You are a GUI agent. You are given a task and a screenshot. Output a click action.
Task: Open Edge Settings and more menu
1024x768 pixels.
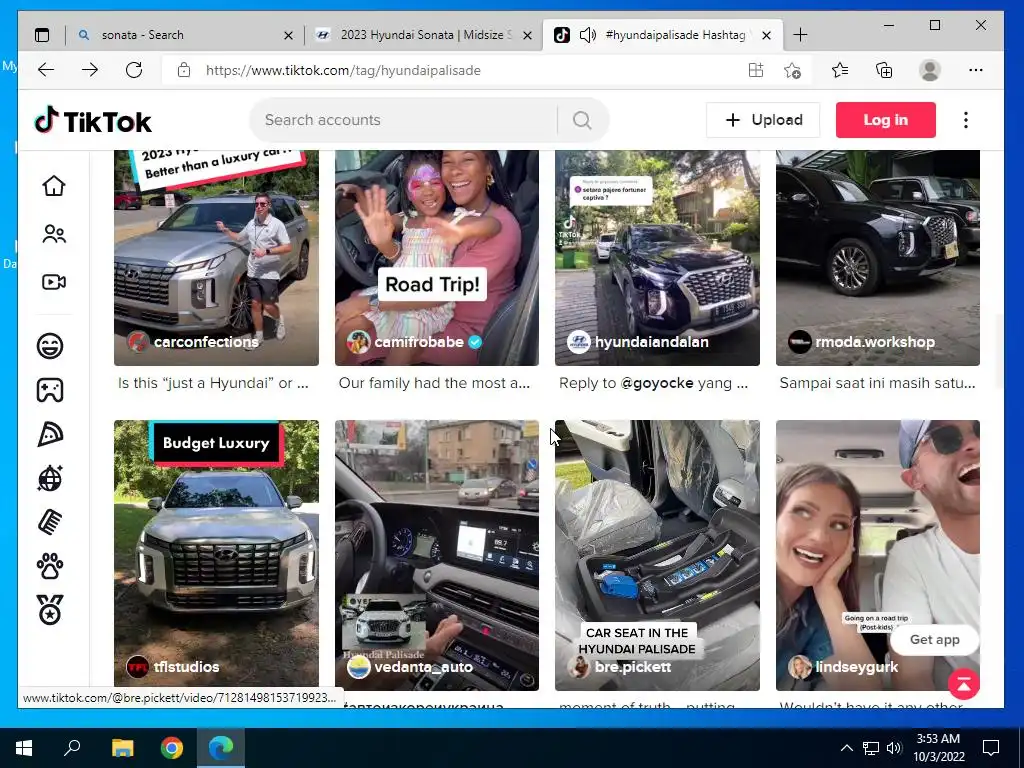976,70
